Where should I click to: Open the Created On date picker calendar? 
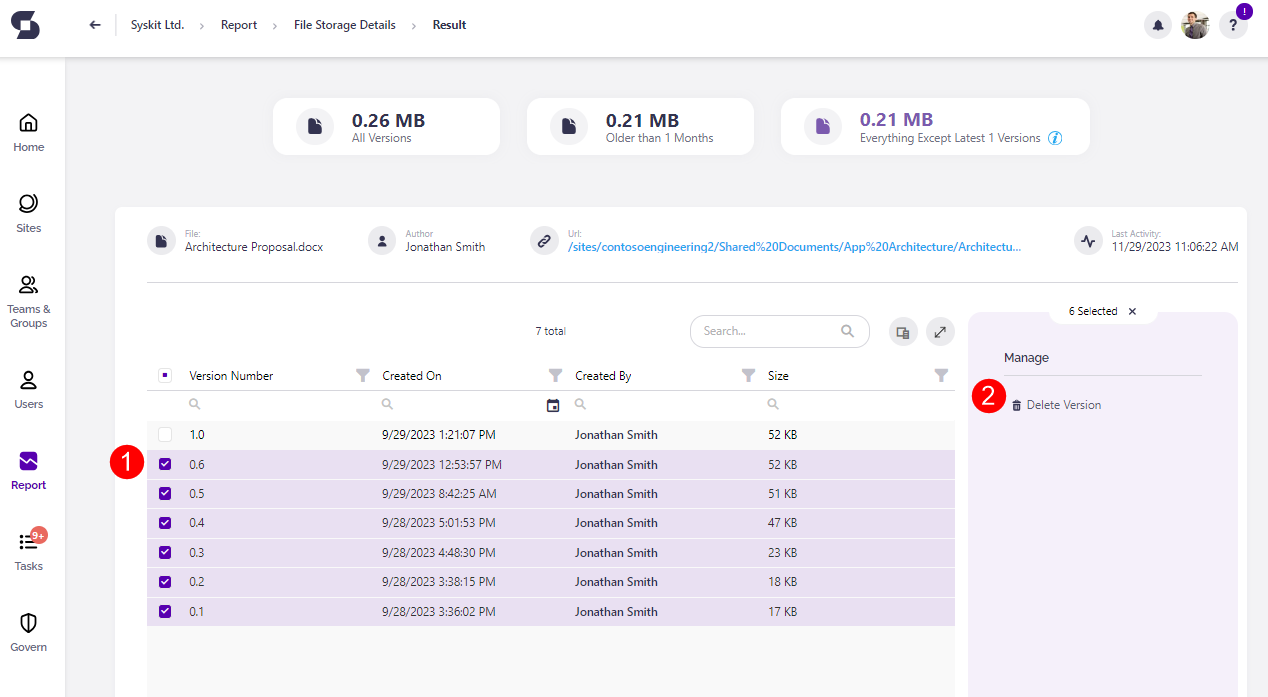(x=553, y=404)
